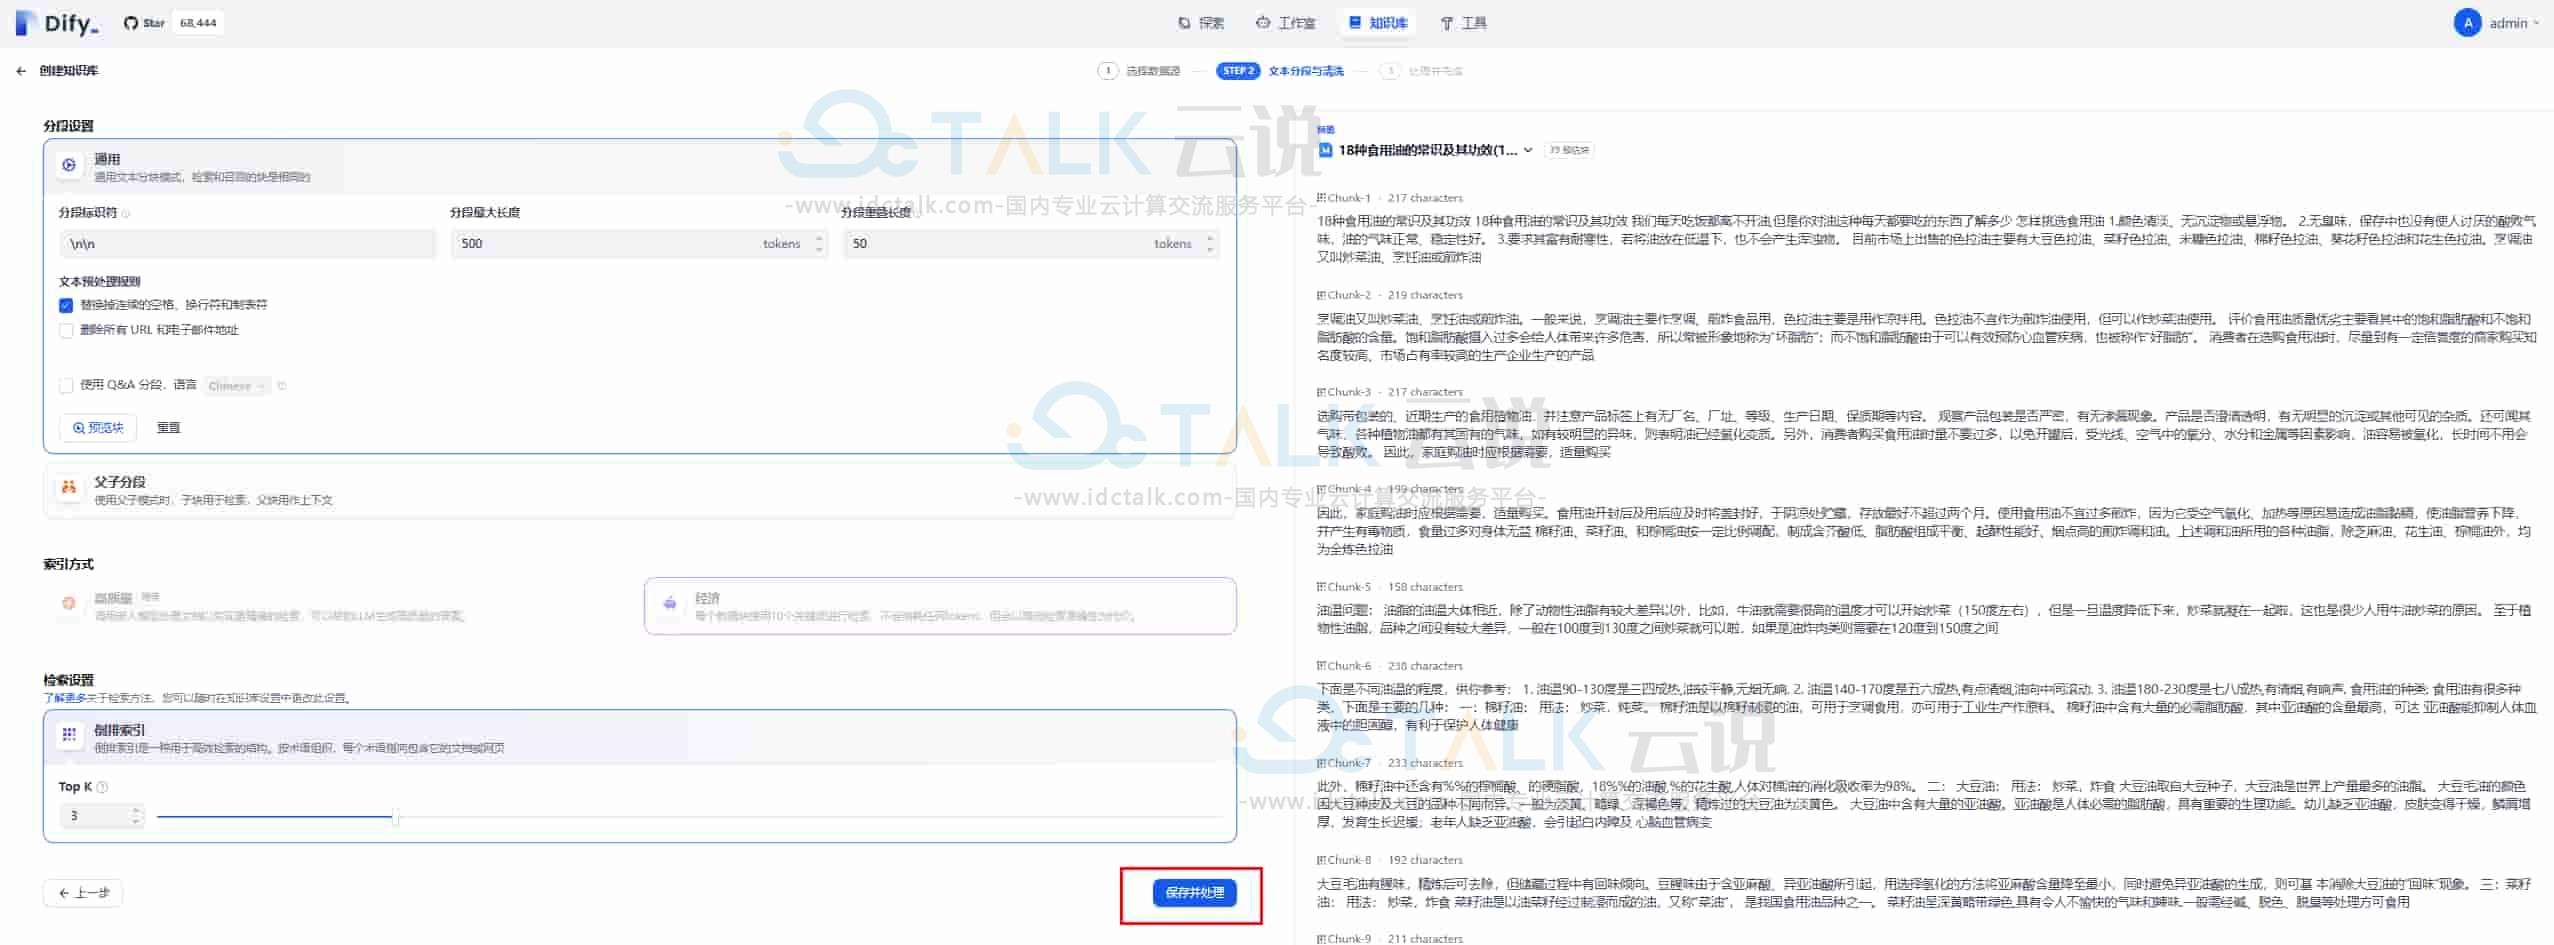The height and width of the screenshot is (945, 2554).
Task: Click the Chunk-4 label icon
Action: (x=1321, y=489)
